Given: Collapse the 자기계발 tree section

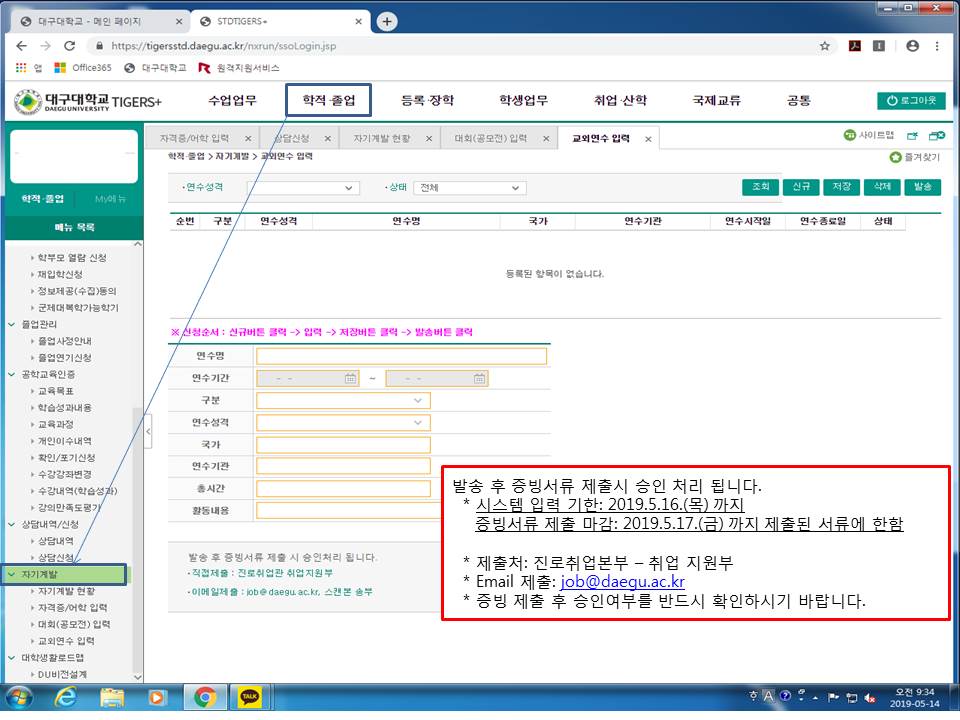Looking at the screenshot, I should pyautogui.click(x=11, y=575).
